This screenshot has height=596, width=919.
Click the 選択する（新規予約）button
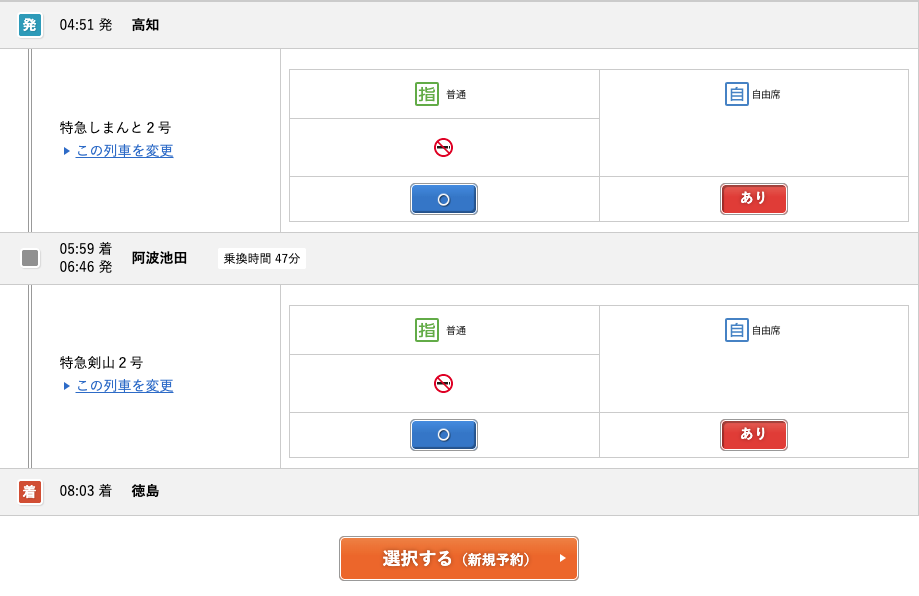point(458,559)
